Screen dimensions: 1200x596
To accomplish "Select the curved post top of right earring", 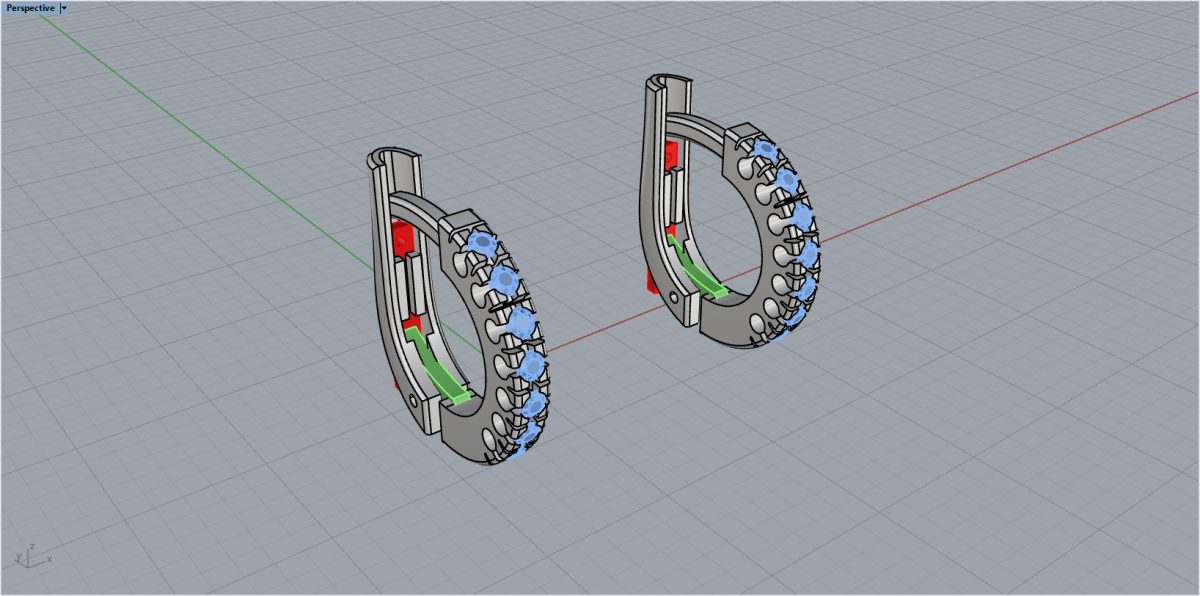I will click(668, 81).
